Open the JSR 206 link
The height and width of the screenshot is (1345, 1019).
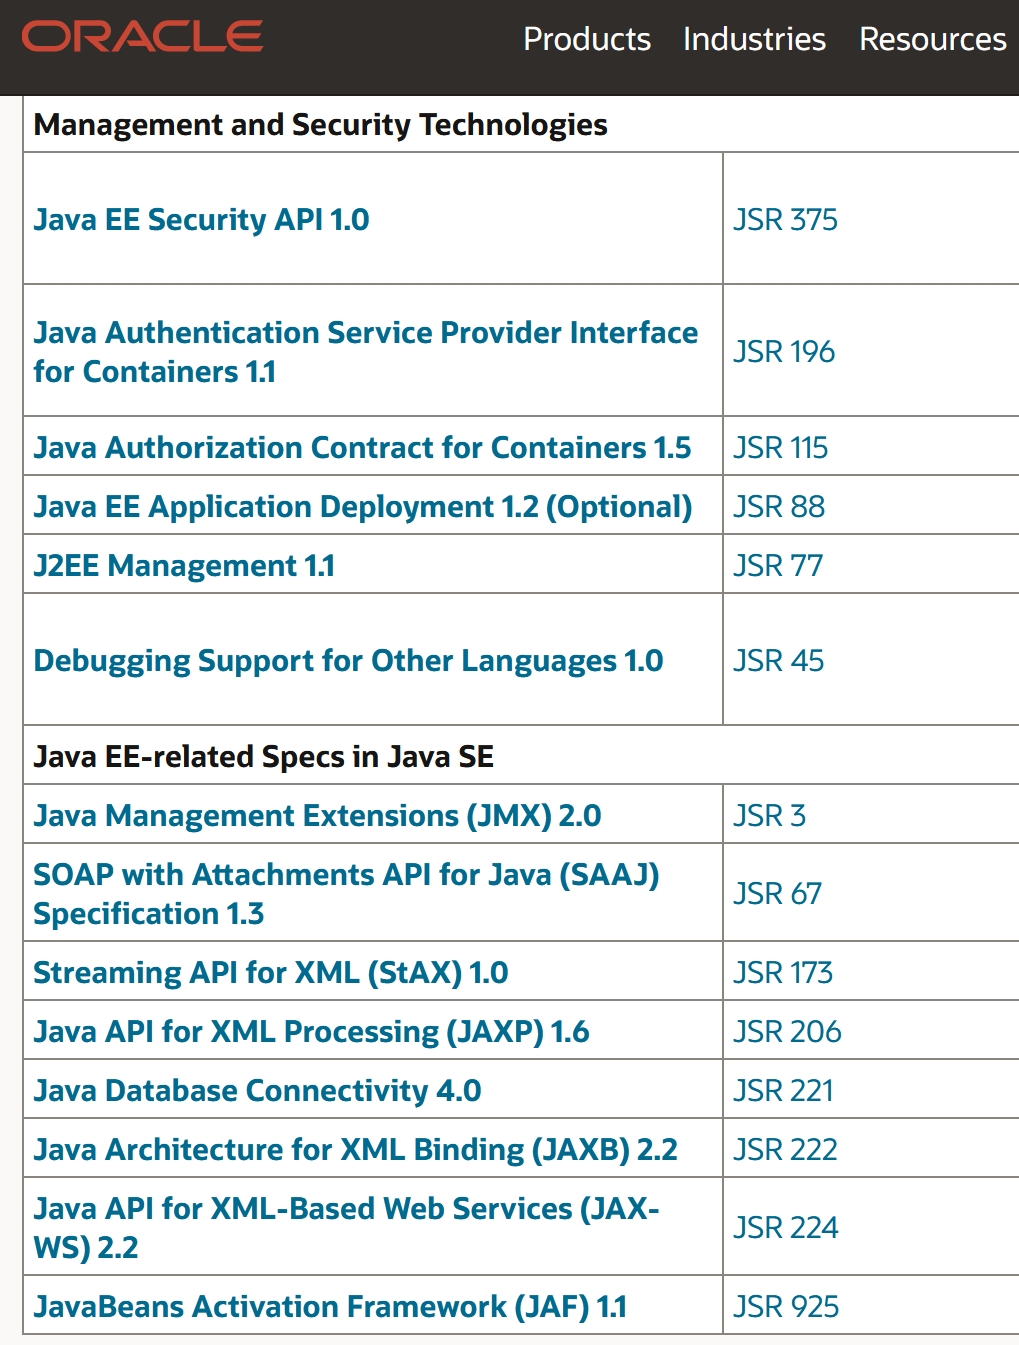pyautogui.click(x=787, y=1031)
